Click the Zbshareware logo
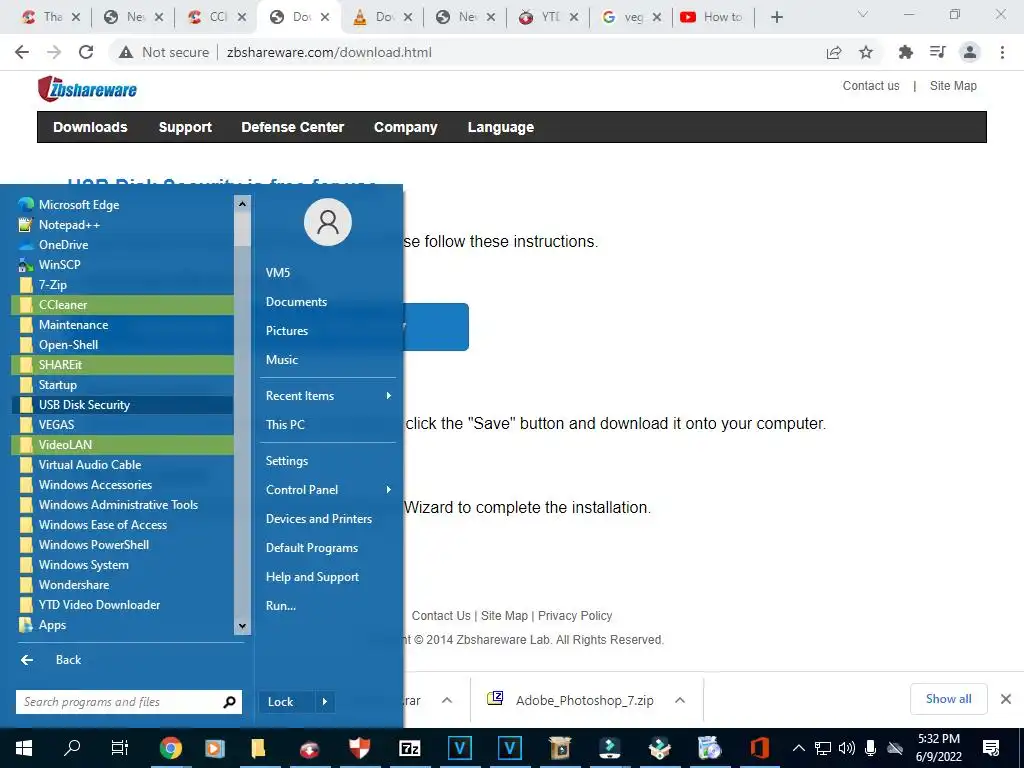 tap(87, 89)
